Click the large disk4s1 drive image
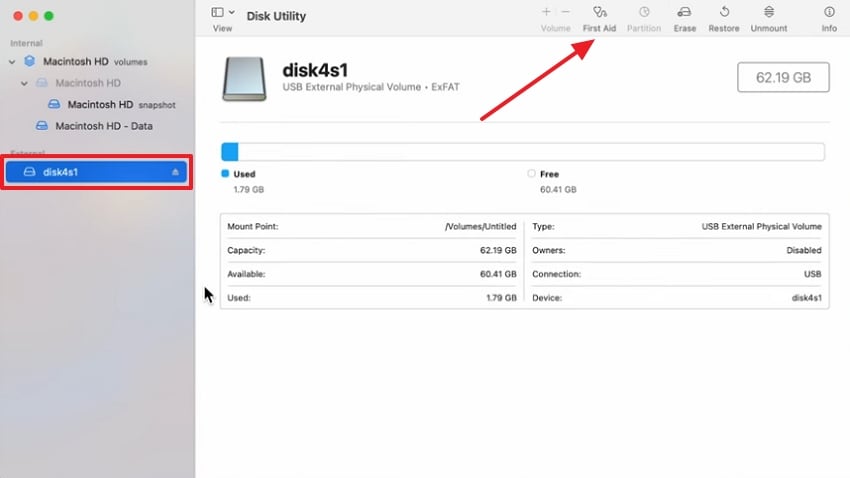This screenshot has width=850, height=478. tap(244, 79)
